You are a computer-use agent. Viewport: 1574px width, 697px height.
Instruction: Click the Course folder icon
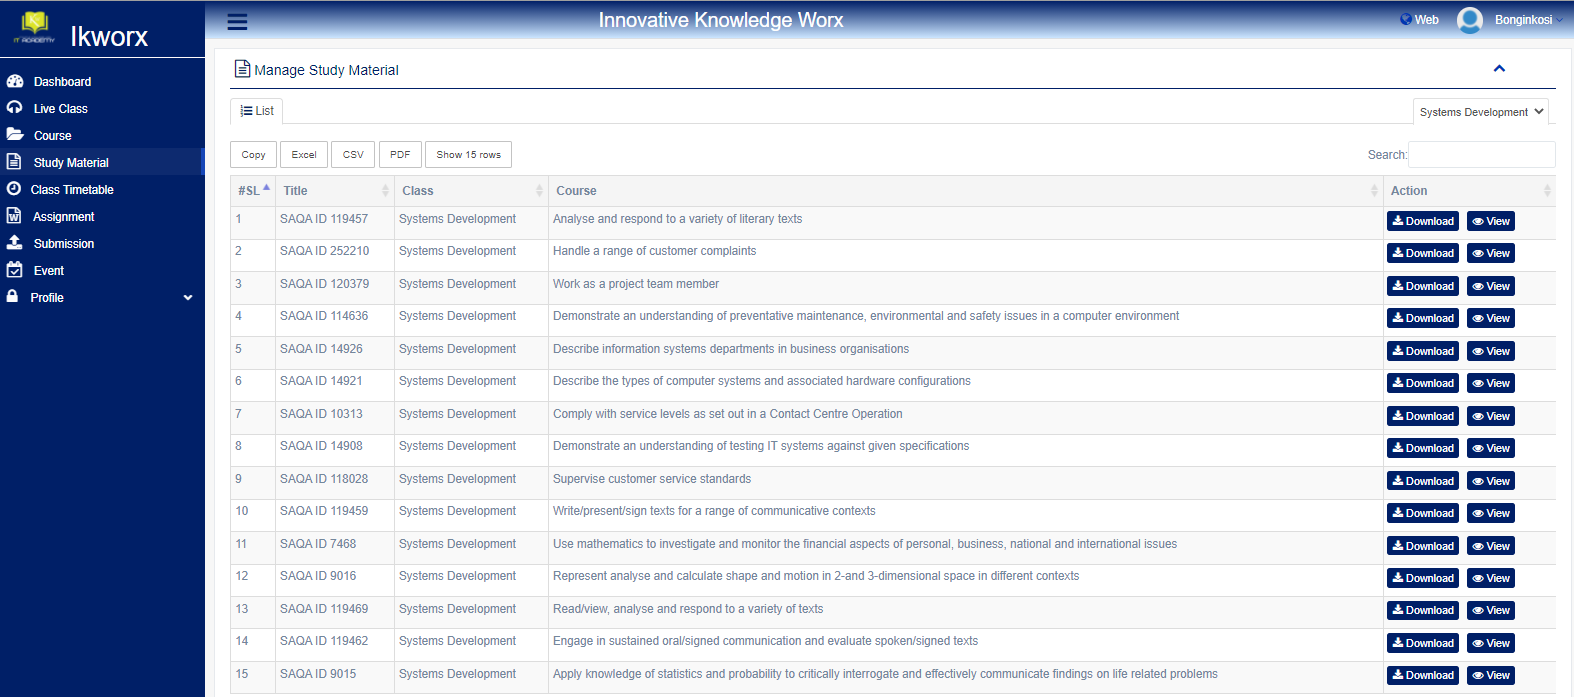(x=15, y=135)
